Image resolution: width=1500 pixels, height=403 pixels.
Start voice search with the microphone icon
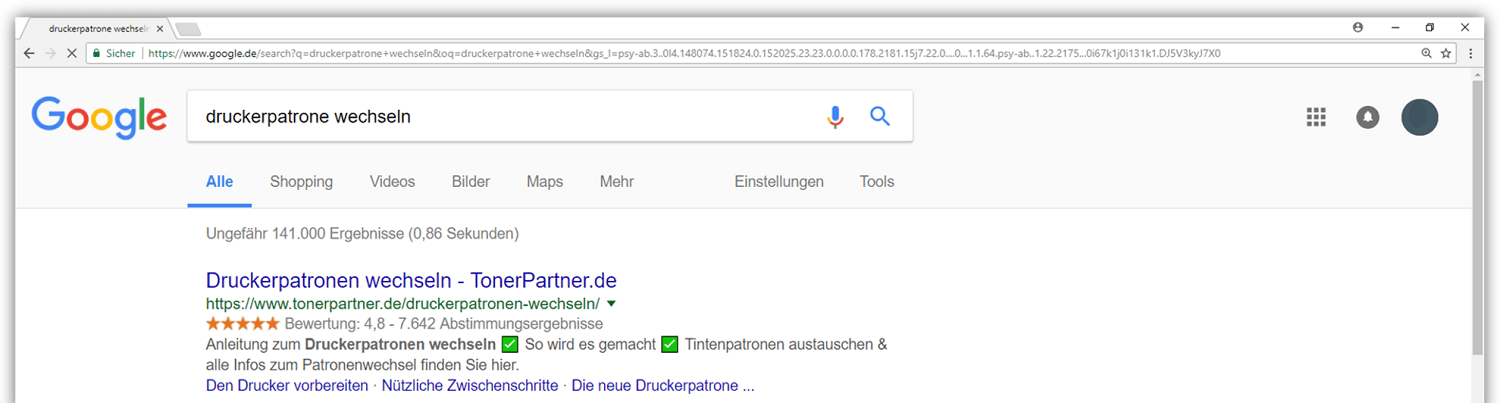835,117
